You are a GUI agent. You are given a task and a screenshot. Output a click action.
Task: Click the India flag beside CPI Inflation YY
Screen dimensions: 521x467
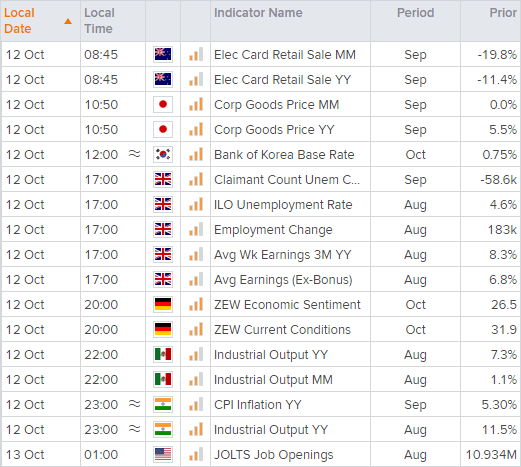click(x=163, y=404)
